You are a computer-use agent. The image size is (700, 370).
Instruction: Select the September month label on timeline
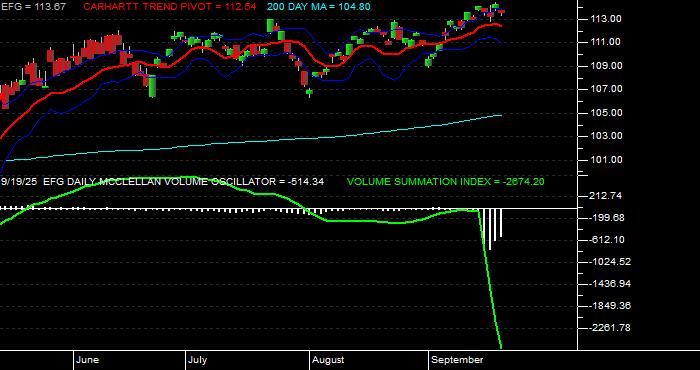[x=458, y=360]
